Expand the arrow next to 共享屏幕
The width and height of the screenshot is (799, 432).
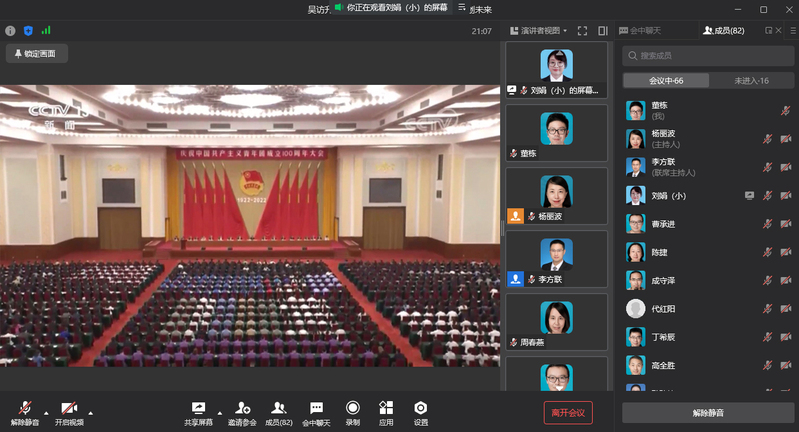220,410
